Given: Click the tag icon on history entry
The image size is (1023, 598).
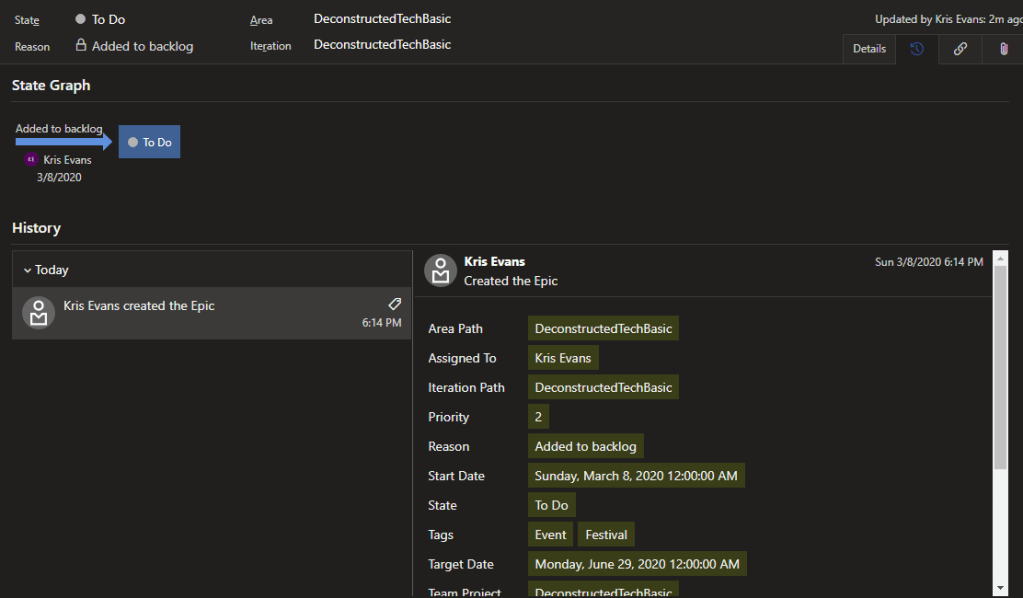Looking at the screenshot, I should [394, 304].
